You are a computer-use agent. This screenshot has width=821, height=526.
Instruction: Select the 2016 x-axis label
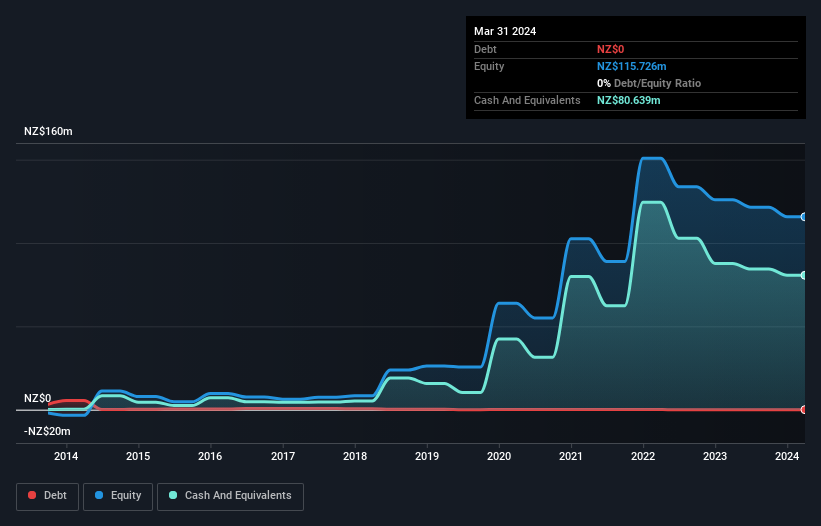coord(210,456)
